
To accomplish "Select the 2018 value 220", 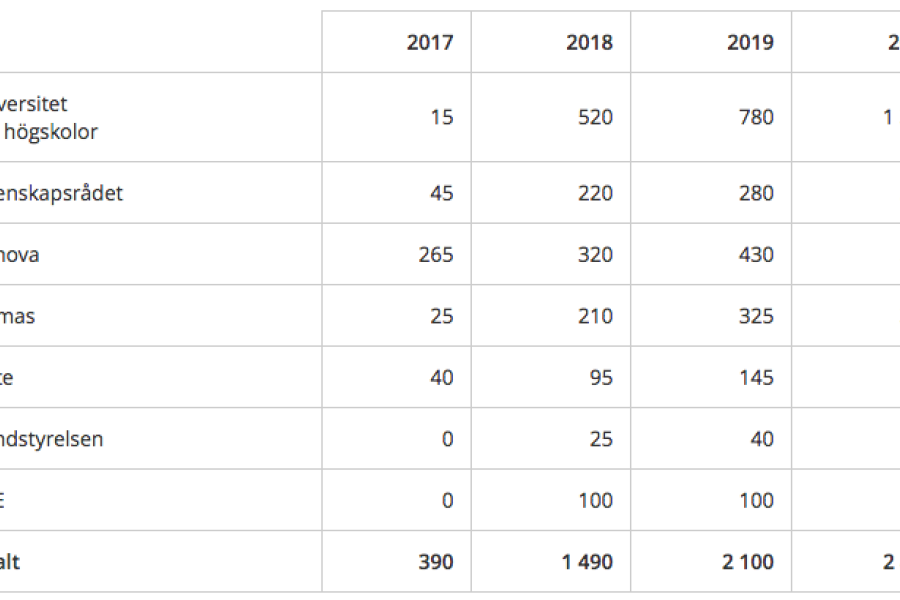I will [595, 193].
